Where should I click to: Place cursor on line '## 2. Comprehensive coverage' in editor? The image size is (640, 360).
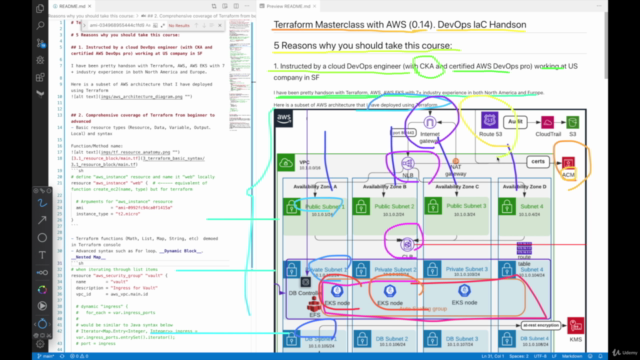(x=143, y=115)
